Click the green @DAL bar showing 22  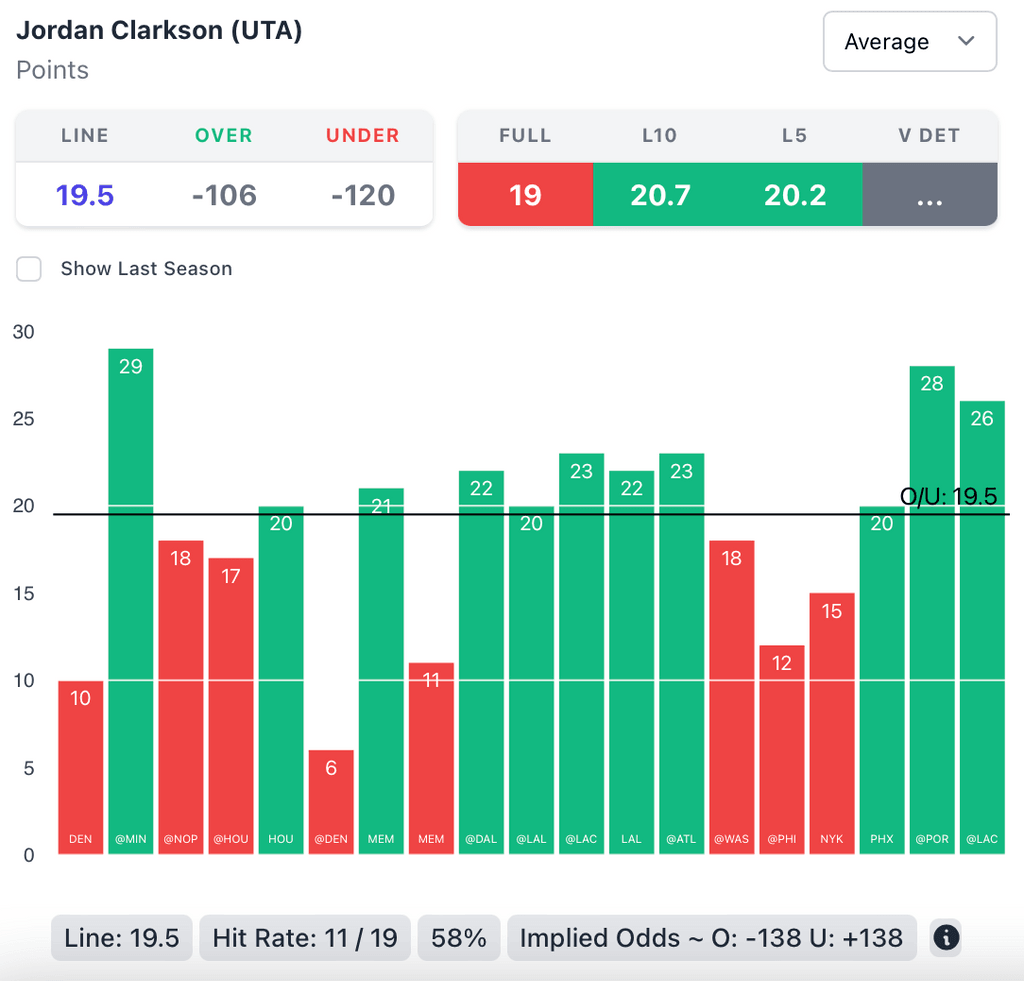tap(481, 662)
